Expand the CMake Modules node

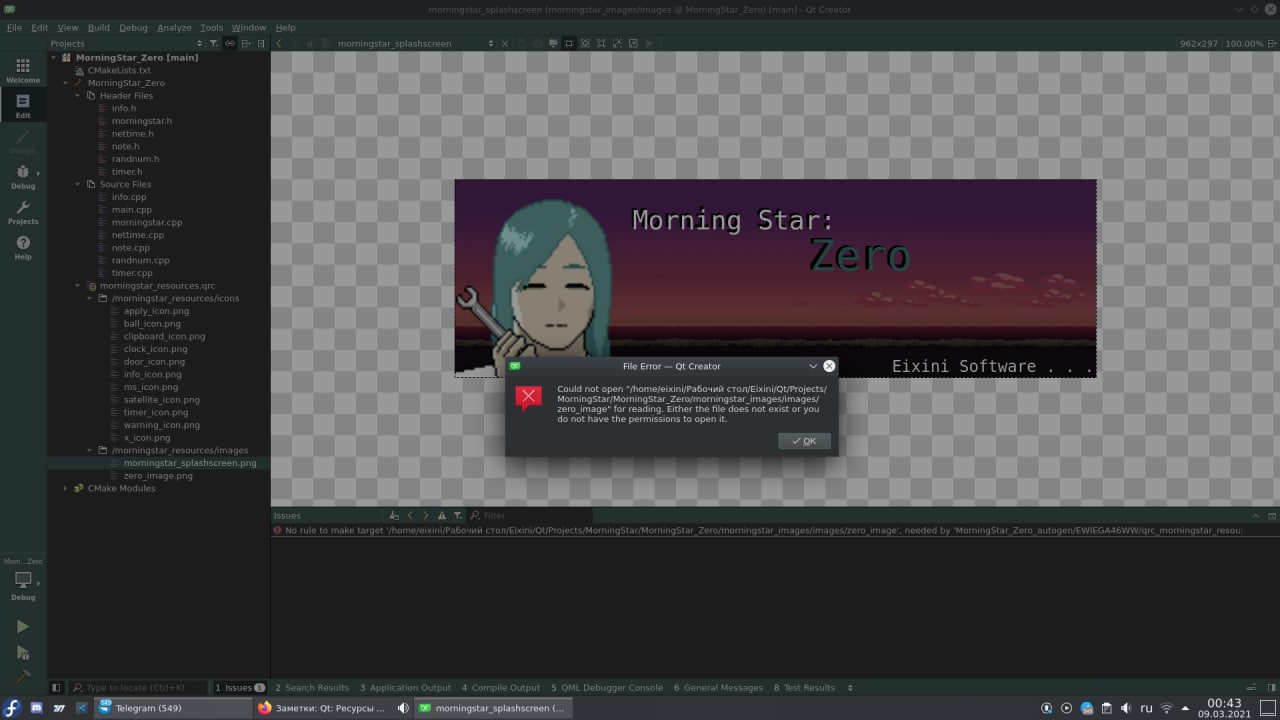[66, 488]
